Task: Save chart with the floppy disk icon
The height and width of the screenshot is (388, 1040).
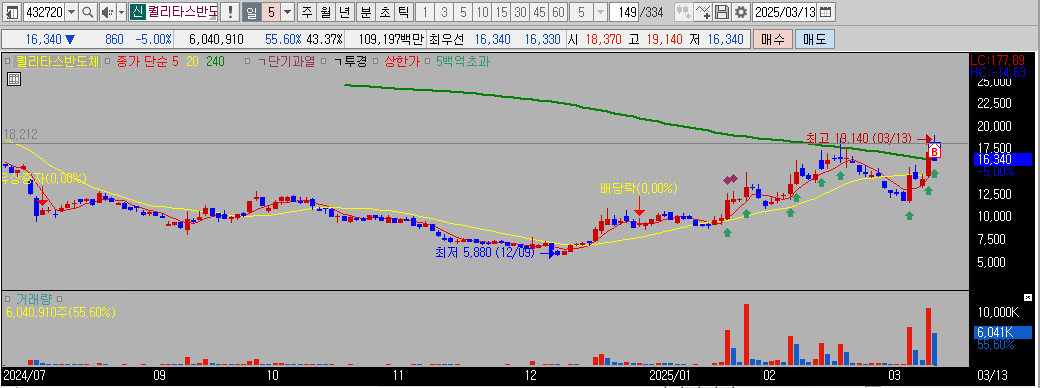Action: coord(722,11)
